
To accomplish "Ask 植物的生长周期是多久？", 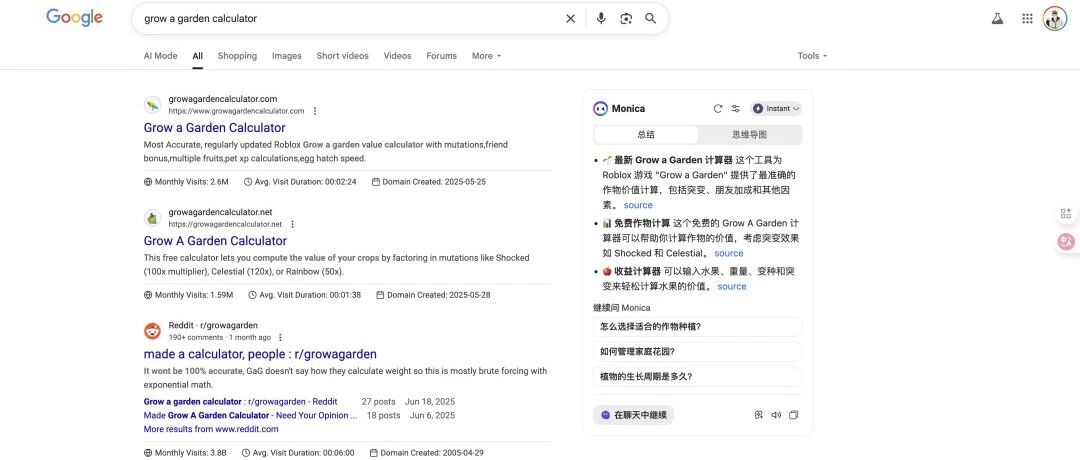I will [x=697, y=377].
